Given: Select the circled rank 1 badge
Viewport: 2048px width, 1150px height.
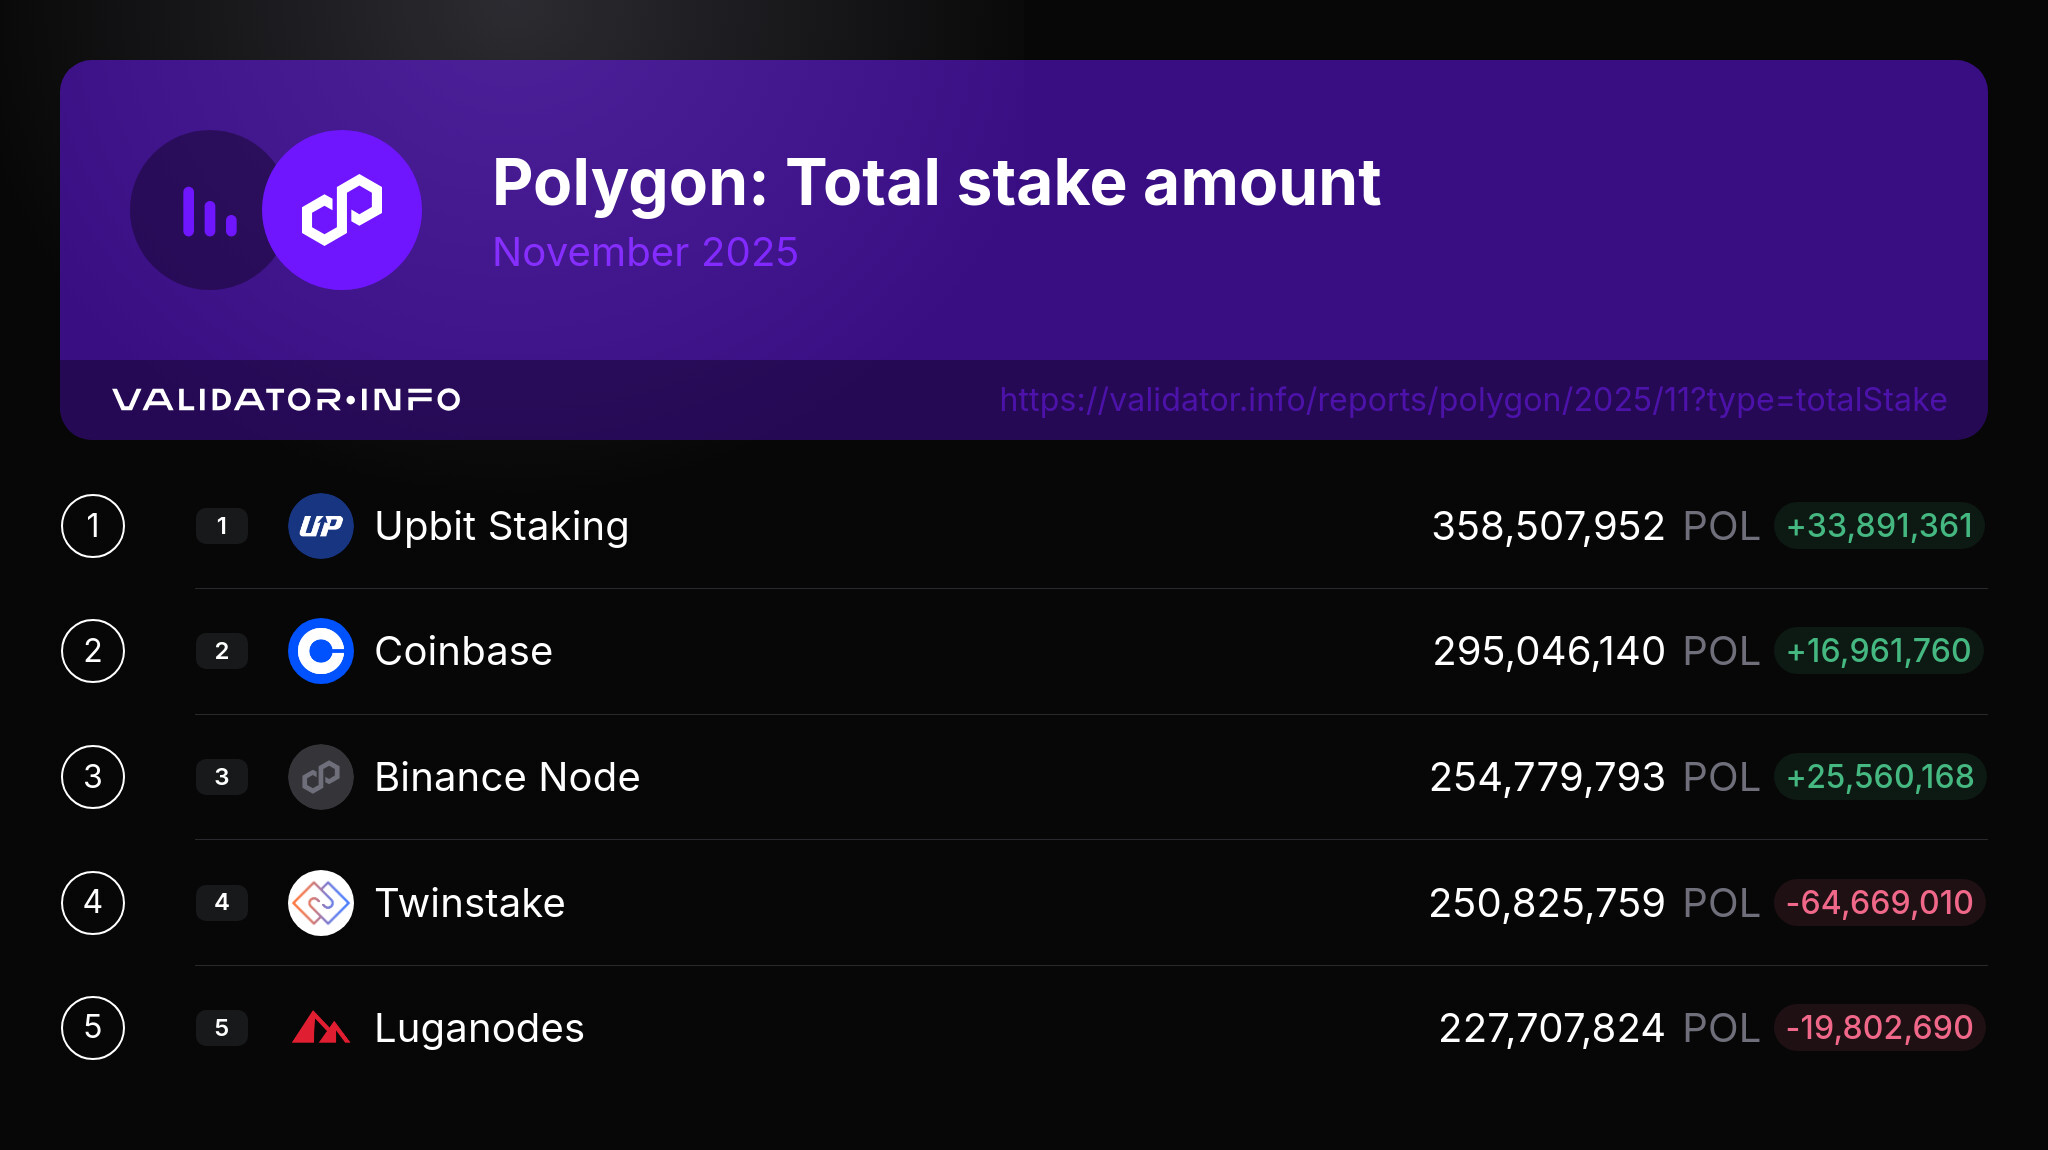Looking at the screenshot, I should point(93,526).
